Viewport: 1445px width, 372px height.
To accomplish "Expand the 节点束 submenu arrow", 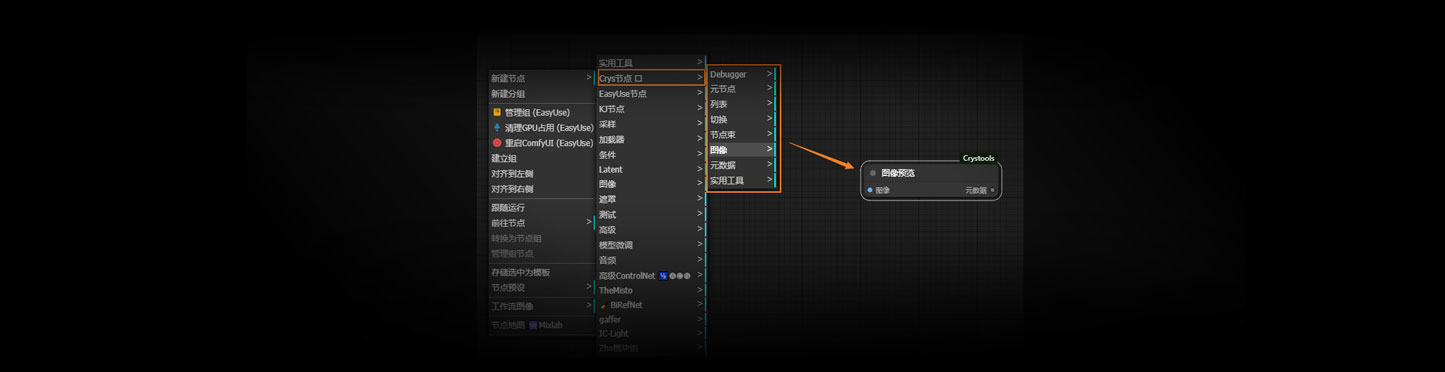I will point(770,134).
